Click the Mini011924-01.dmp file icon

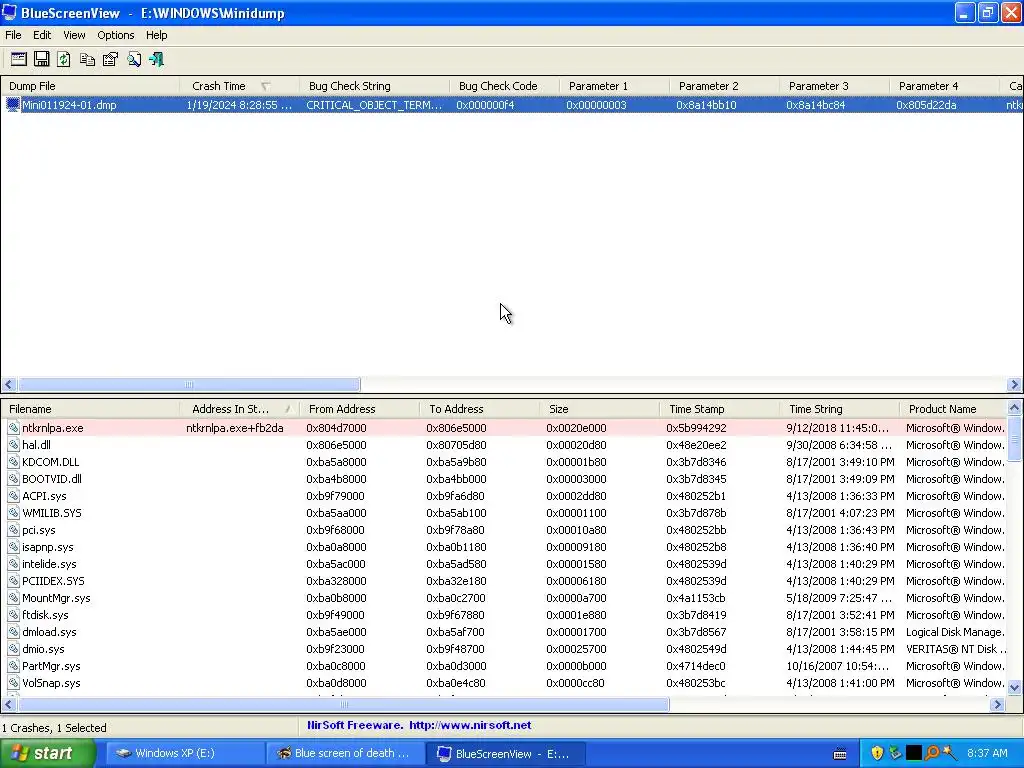point(12,104)
